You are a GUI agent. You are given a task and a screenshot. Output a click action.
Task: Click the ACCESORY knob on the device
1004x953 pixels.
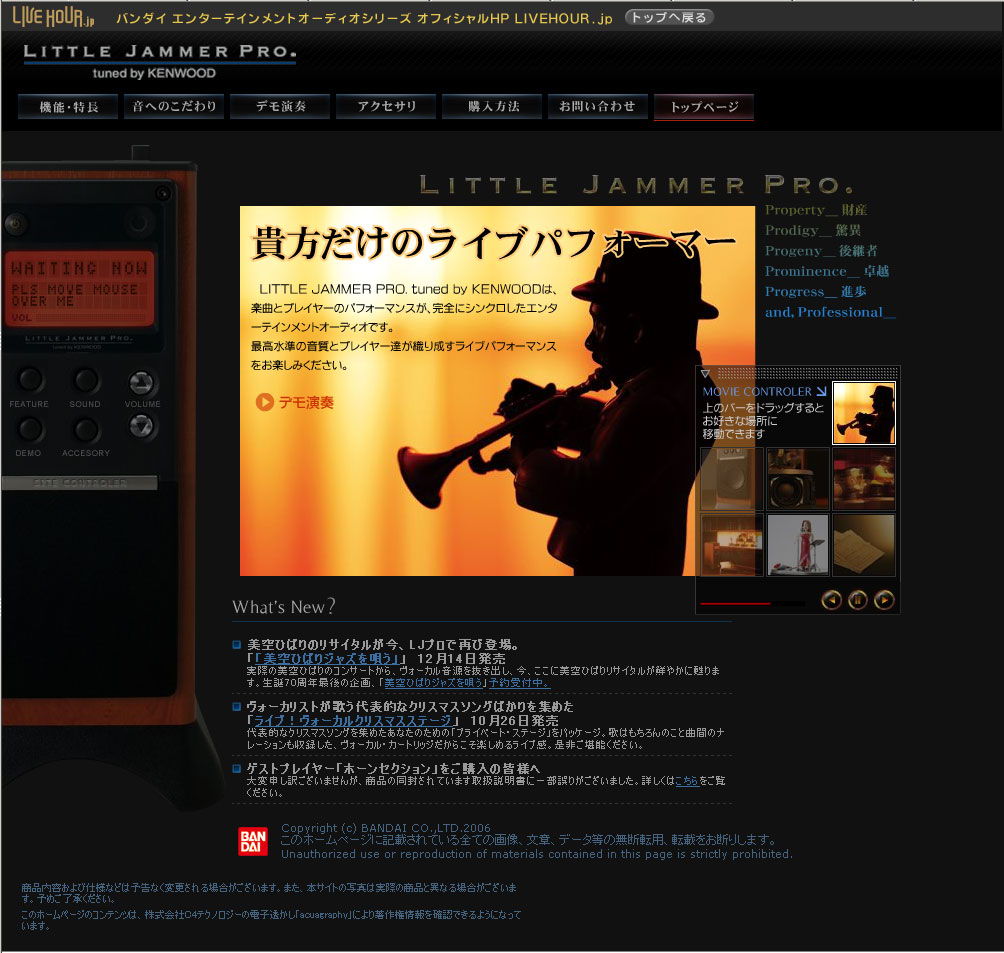point(85,429)
